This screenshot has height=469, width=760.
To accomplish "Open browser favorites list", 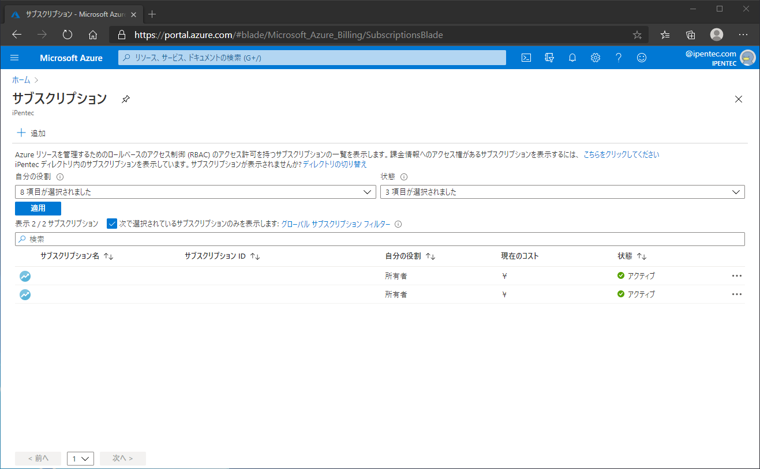I will (x=665, y=35).
